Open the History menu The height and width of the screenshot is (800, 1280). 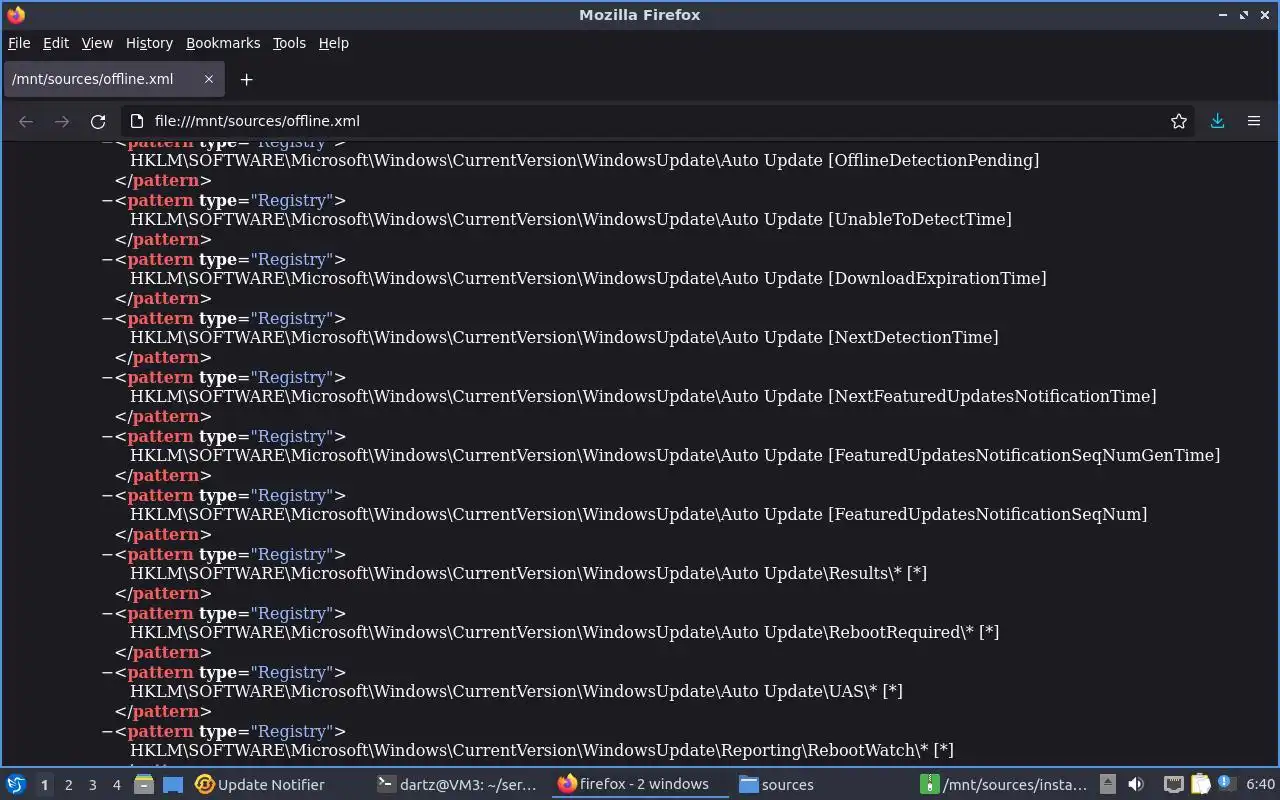149,43
